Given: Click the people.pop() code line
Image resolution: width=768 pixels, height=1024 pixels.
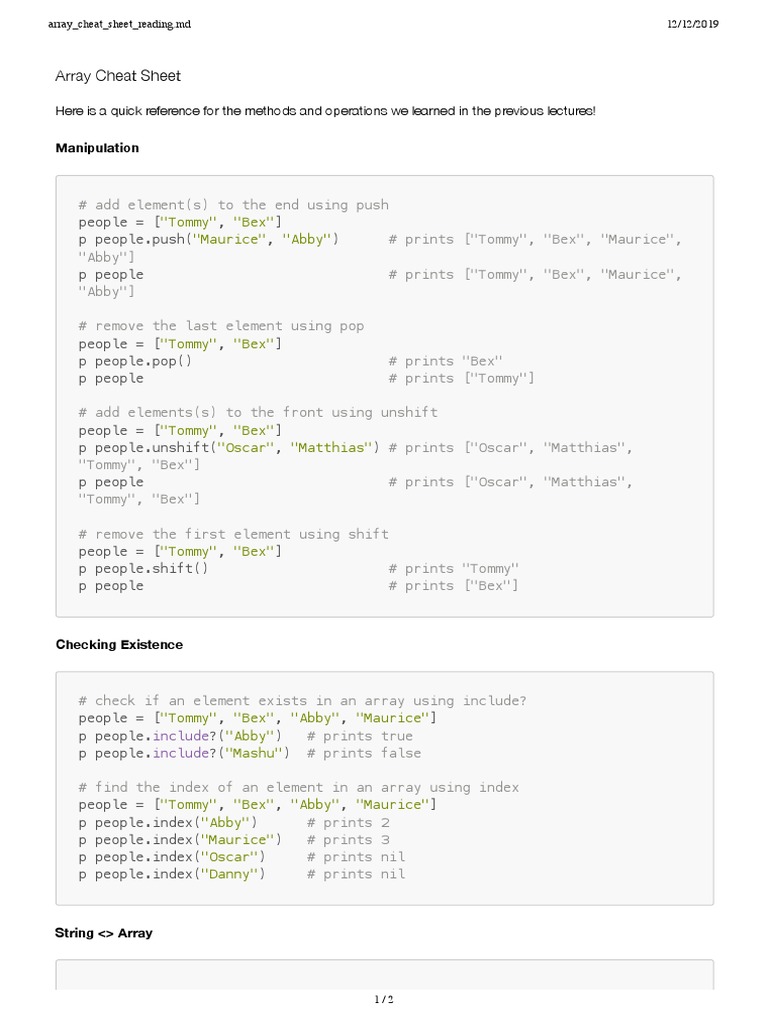Looking at the screenshot, I should tap(135, 361).
